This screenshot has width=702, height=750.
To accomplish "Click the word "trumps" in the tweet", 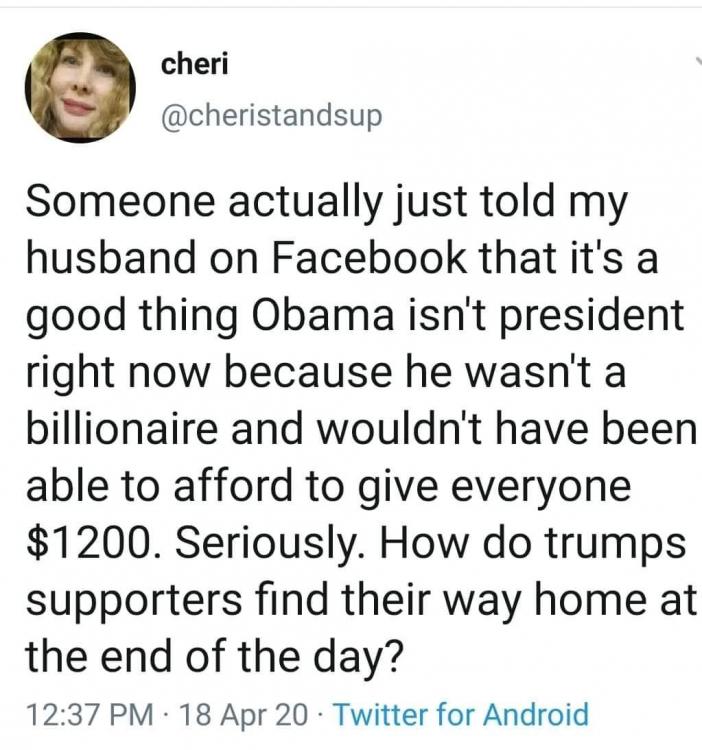I will (616, 543).
